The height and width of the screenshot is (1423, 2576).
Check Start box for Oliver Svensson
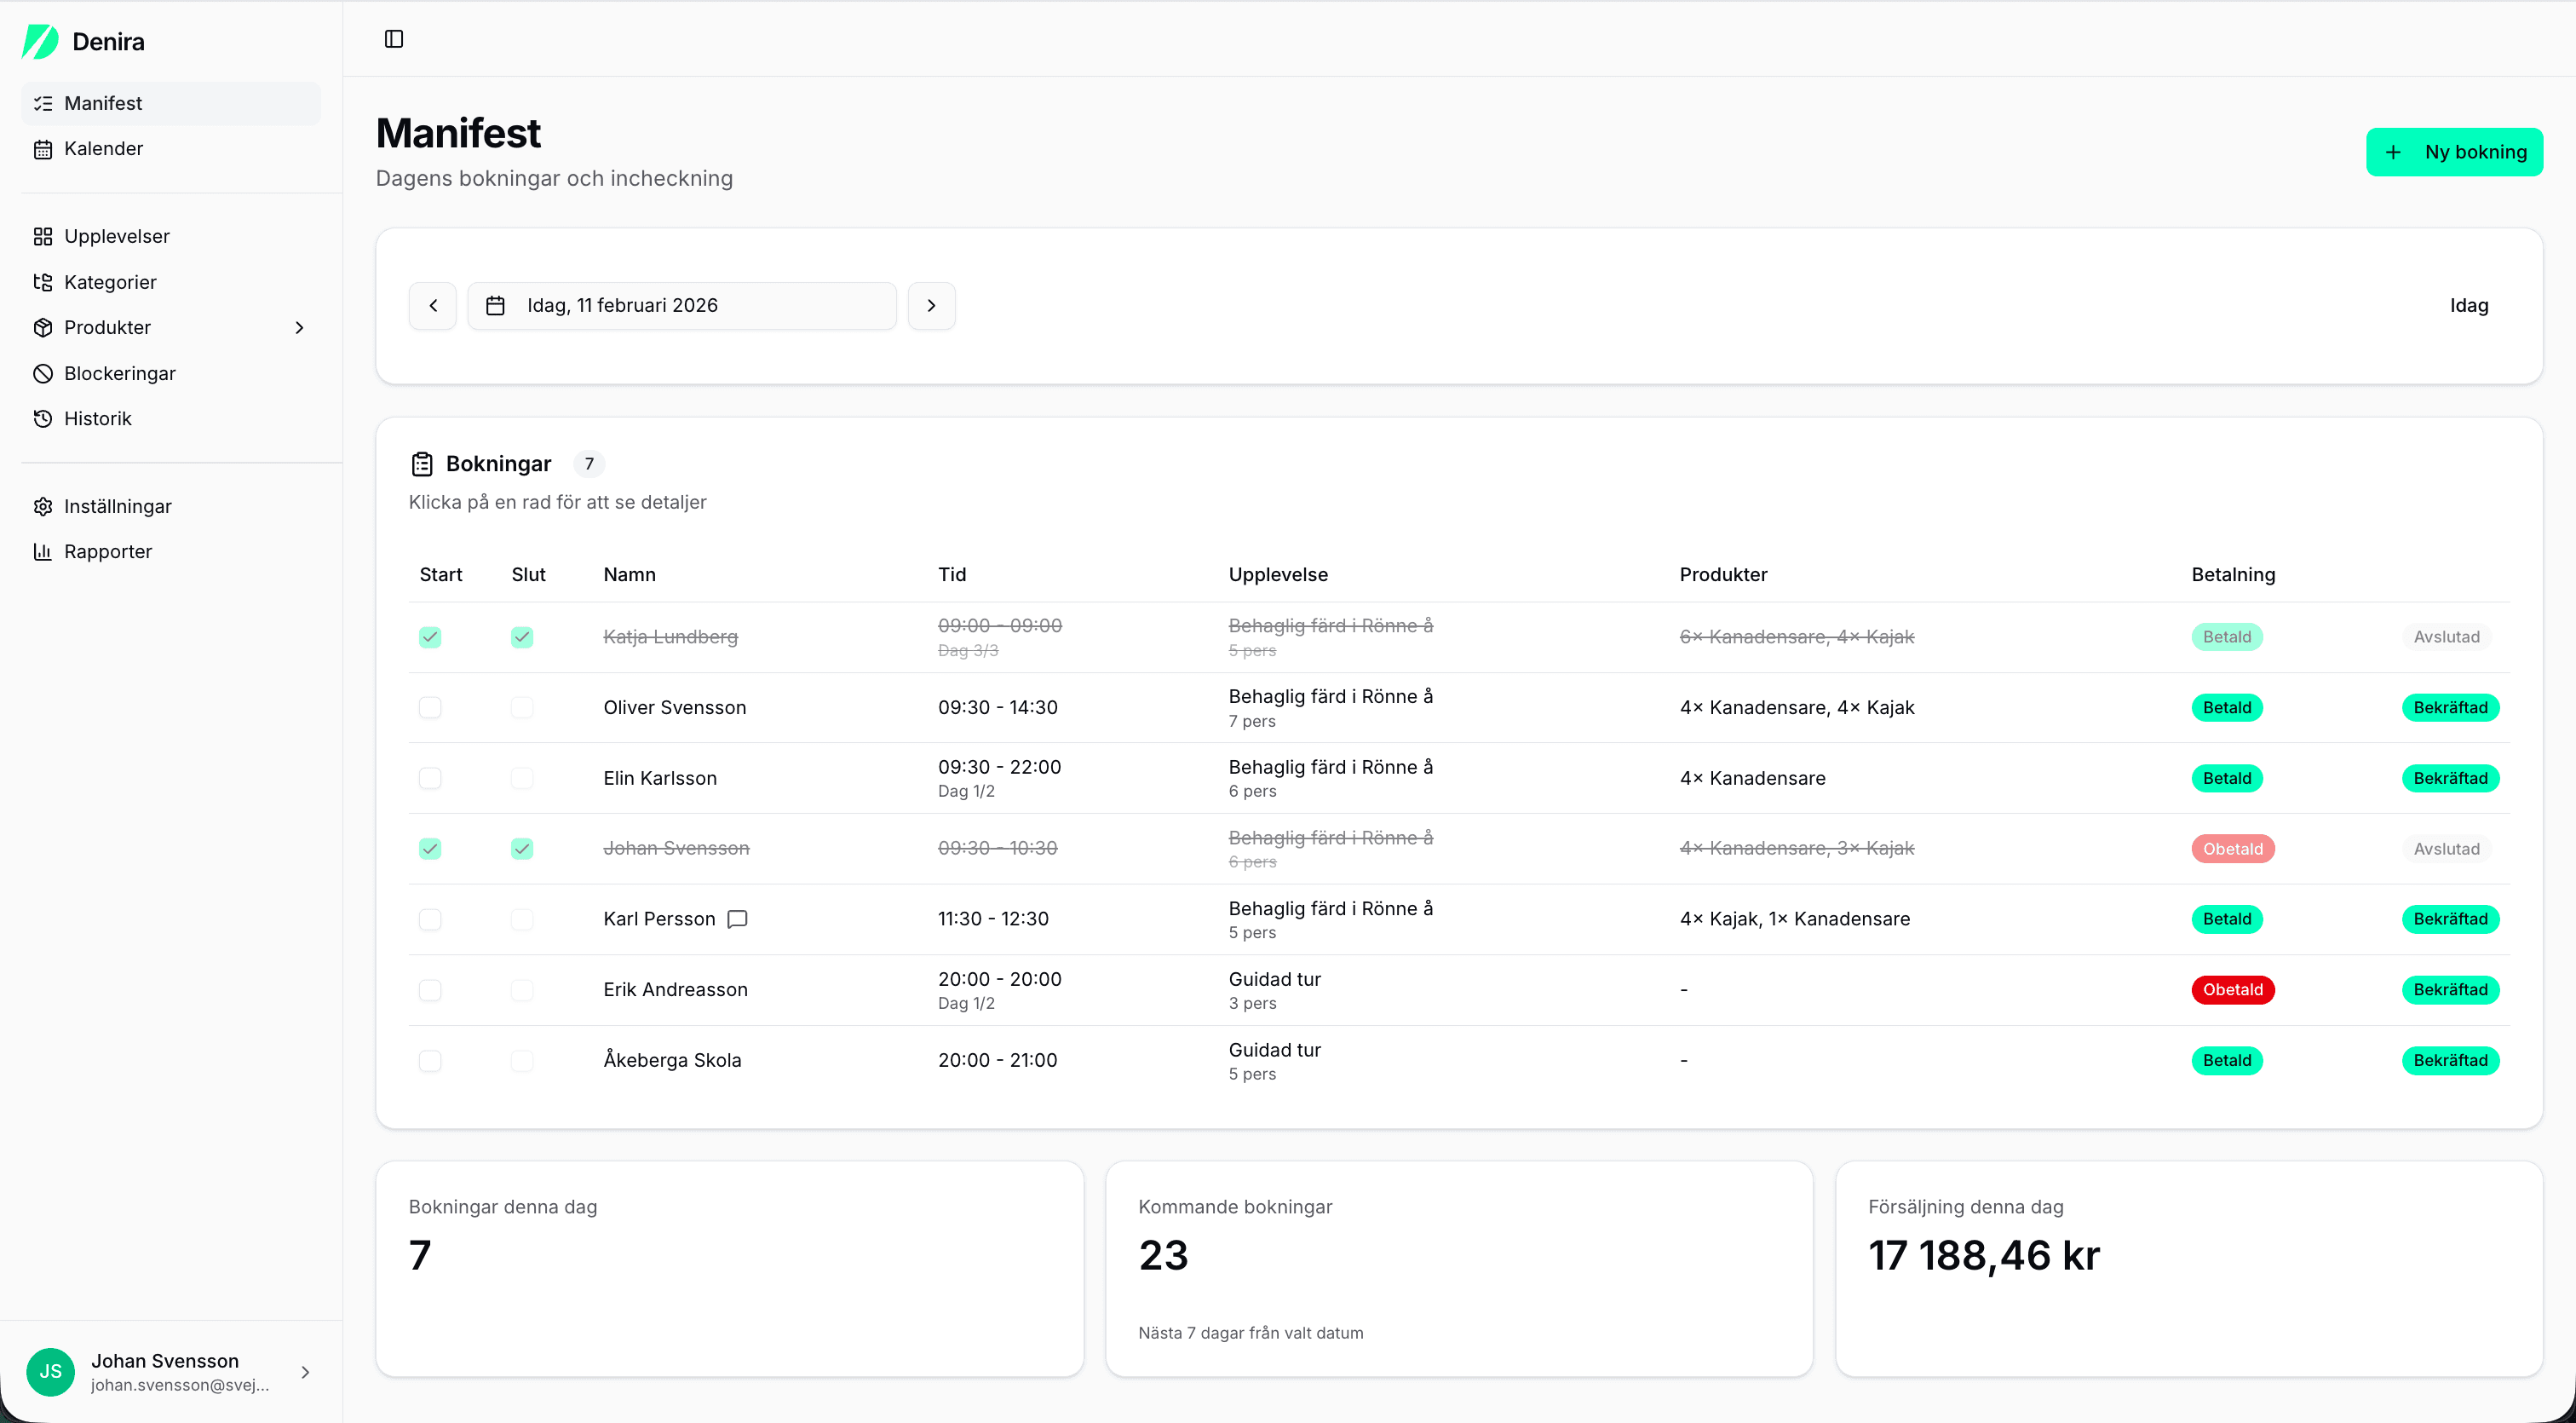point(430,708)
